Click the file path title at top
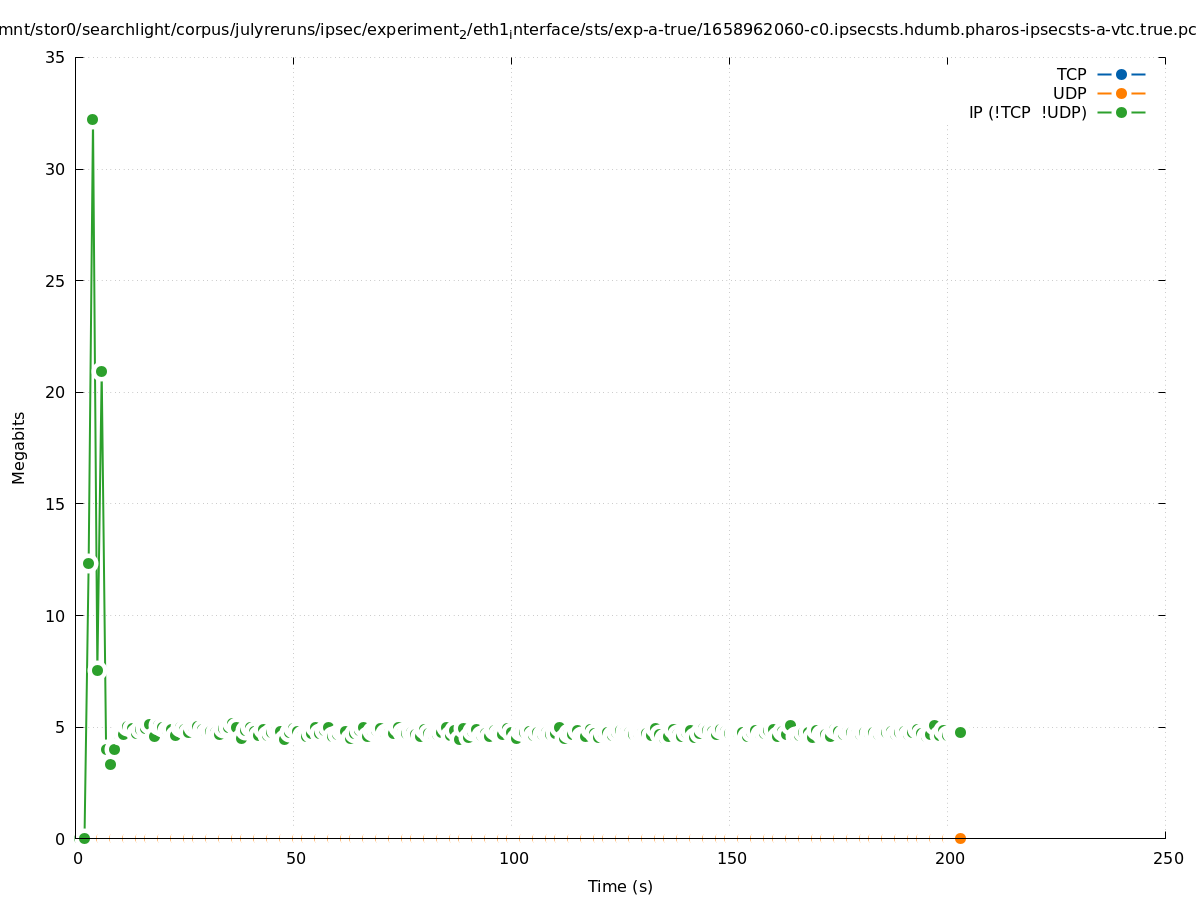The width and height of the screenshot is (1197, 900). point(598,30)
